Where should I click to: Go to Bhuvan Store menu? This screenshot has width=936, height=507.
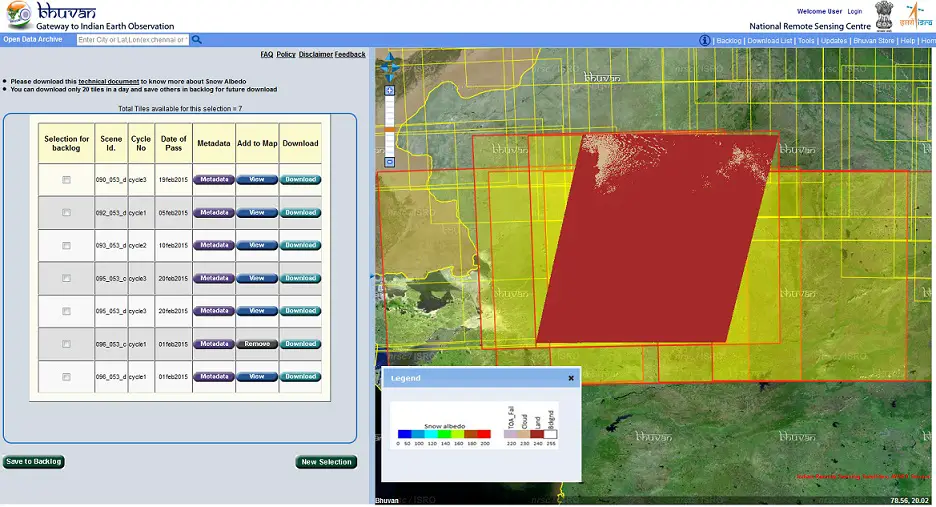click(873, 41)
